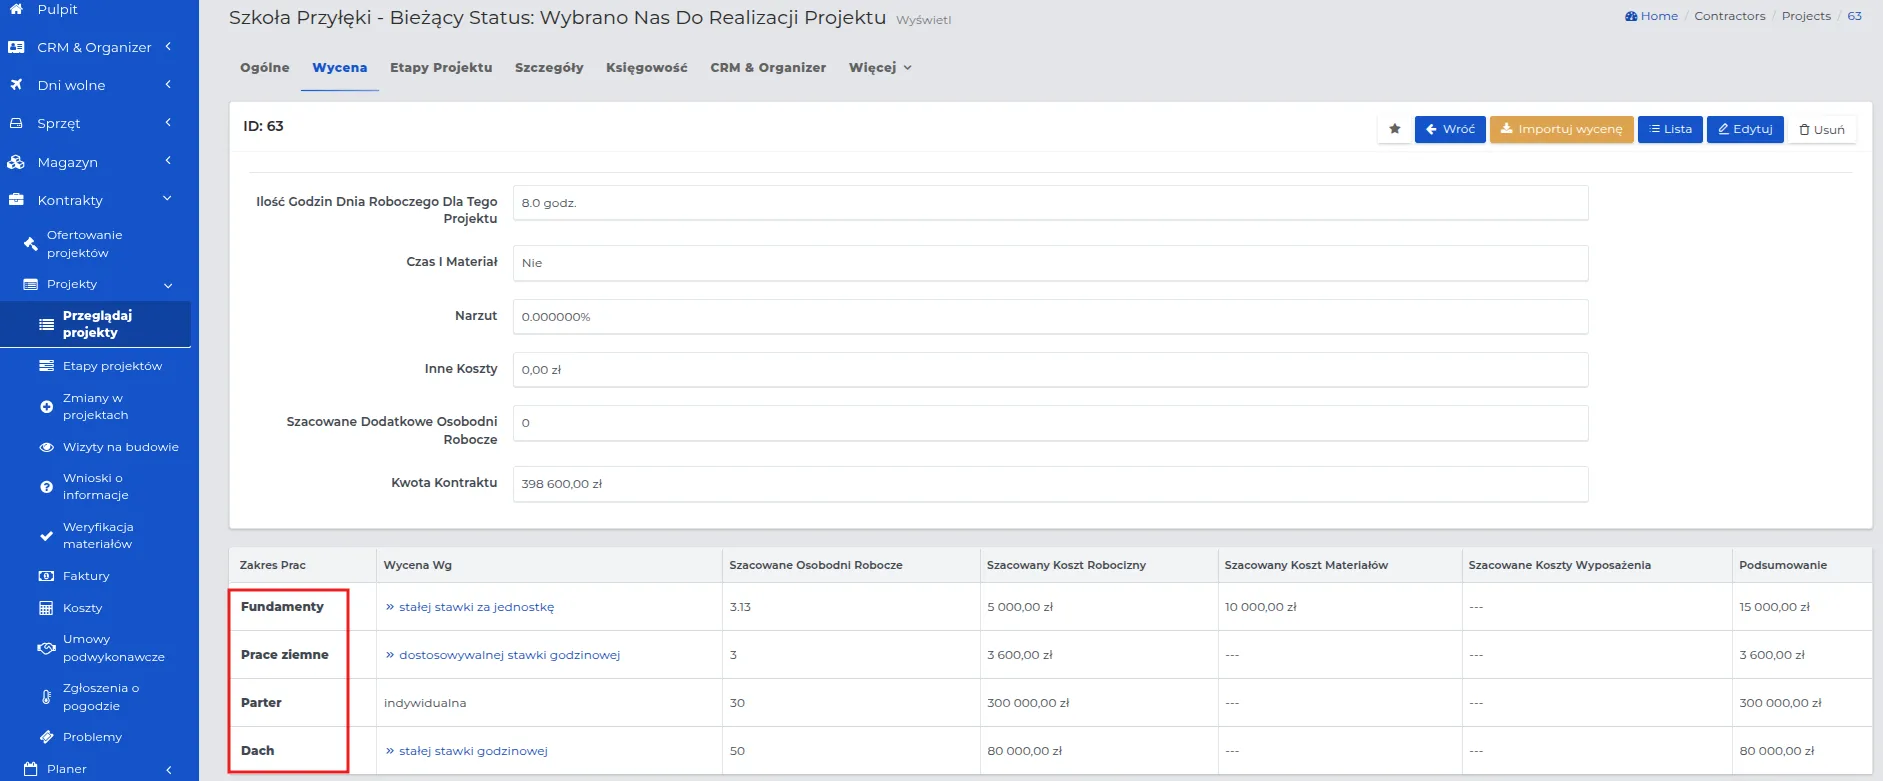Image resolution: width=1883 pixels, height=781 pixels.
Task: Click the Wizyty na budowie eye icon
Action: (x=46, y=447)
